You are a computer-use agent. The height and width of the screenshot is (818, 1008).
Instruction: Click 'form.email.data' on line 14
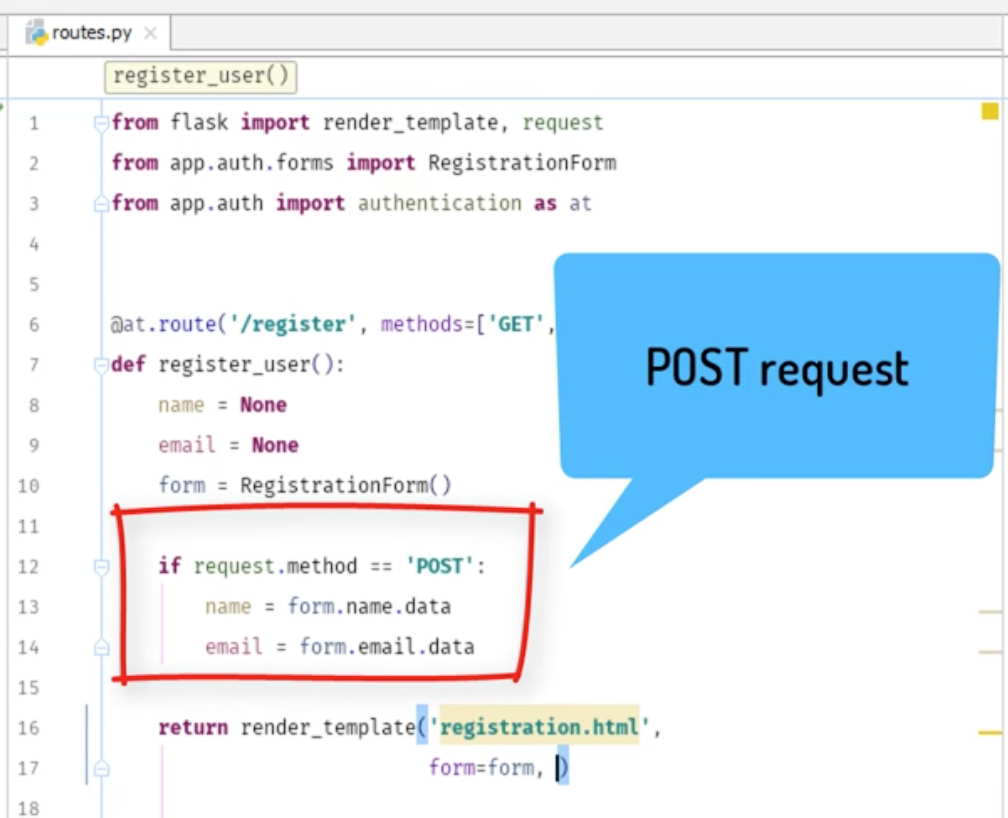(x=387, y=646)
